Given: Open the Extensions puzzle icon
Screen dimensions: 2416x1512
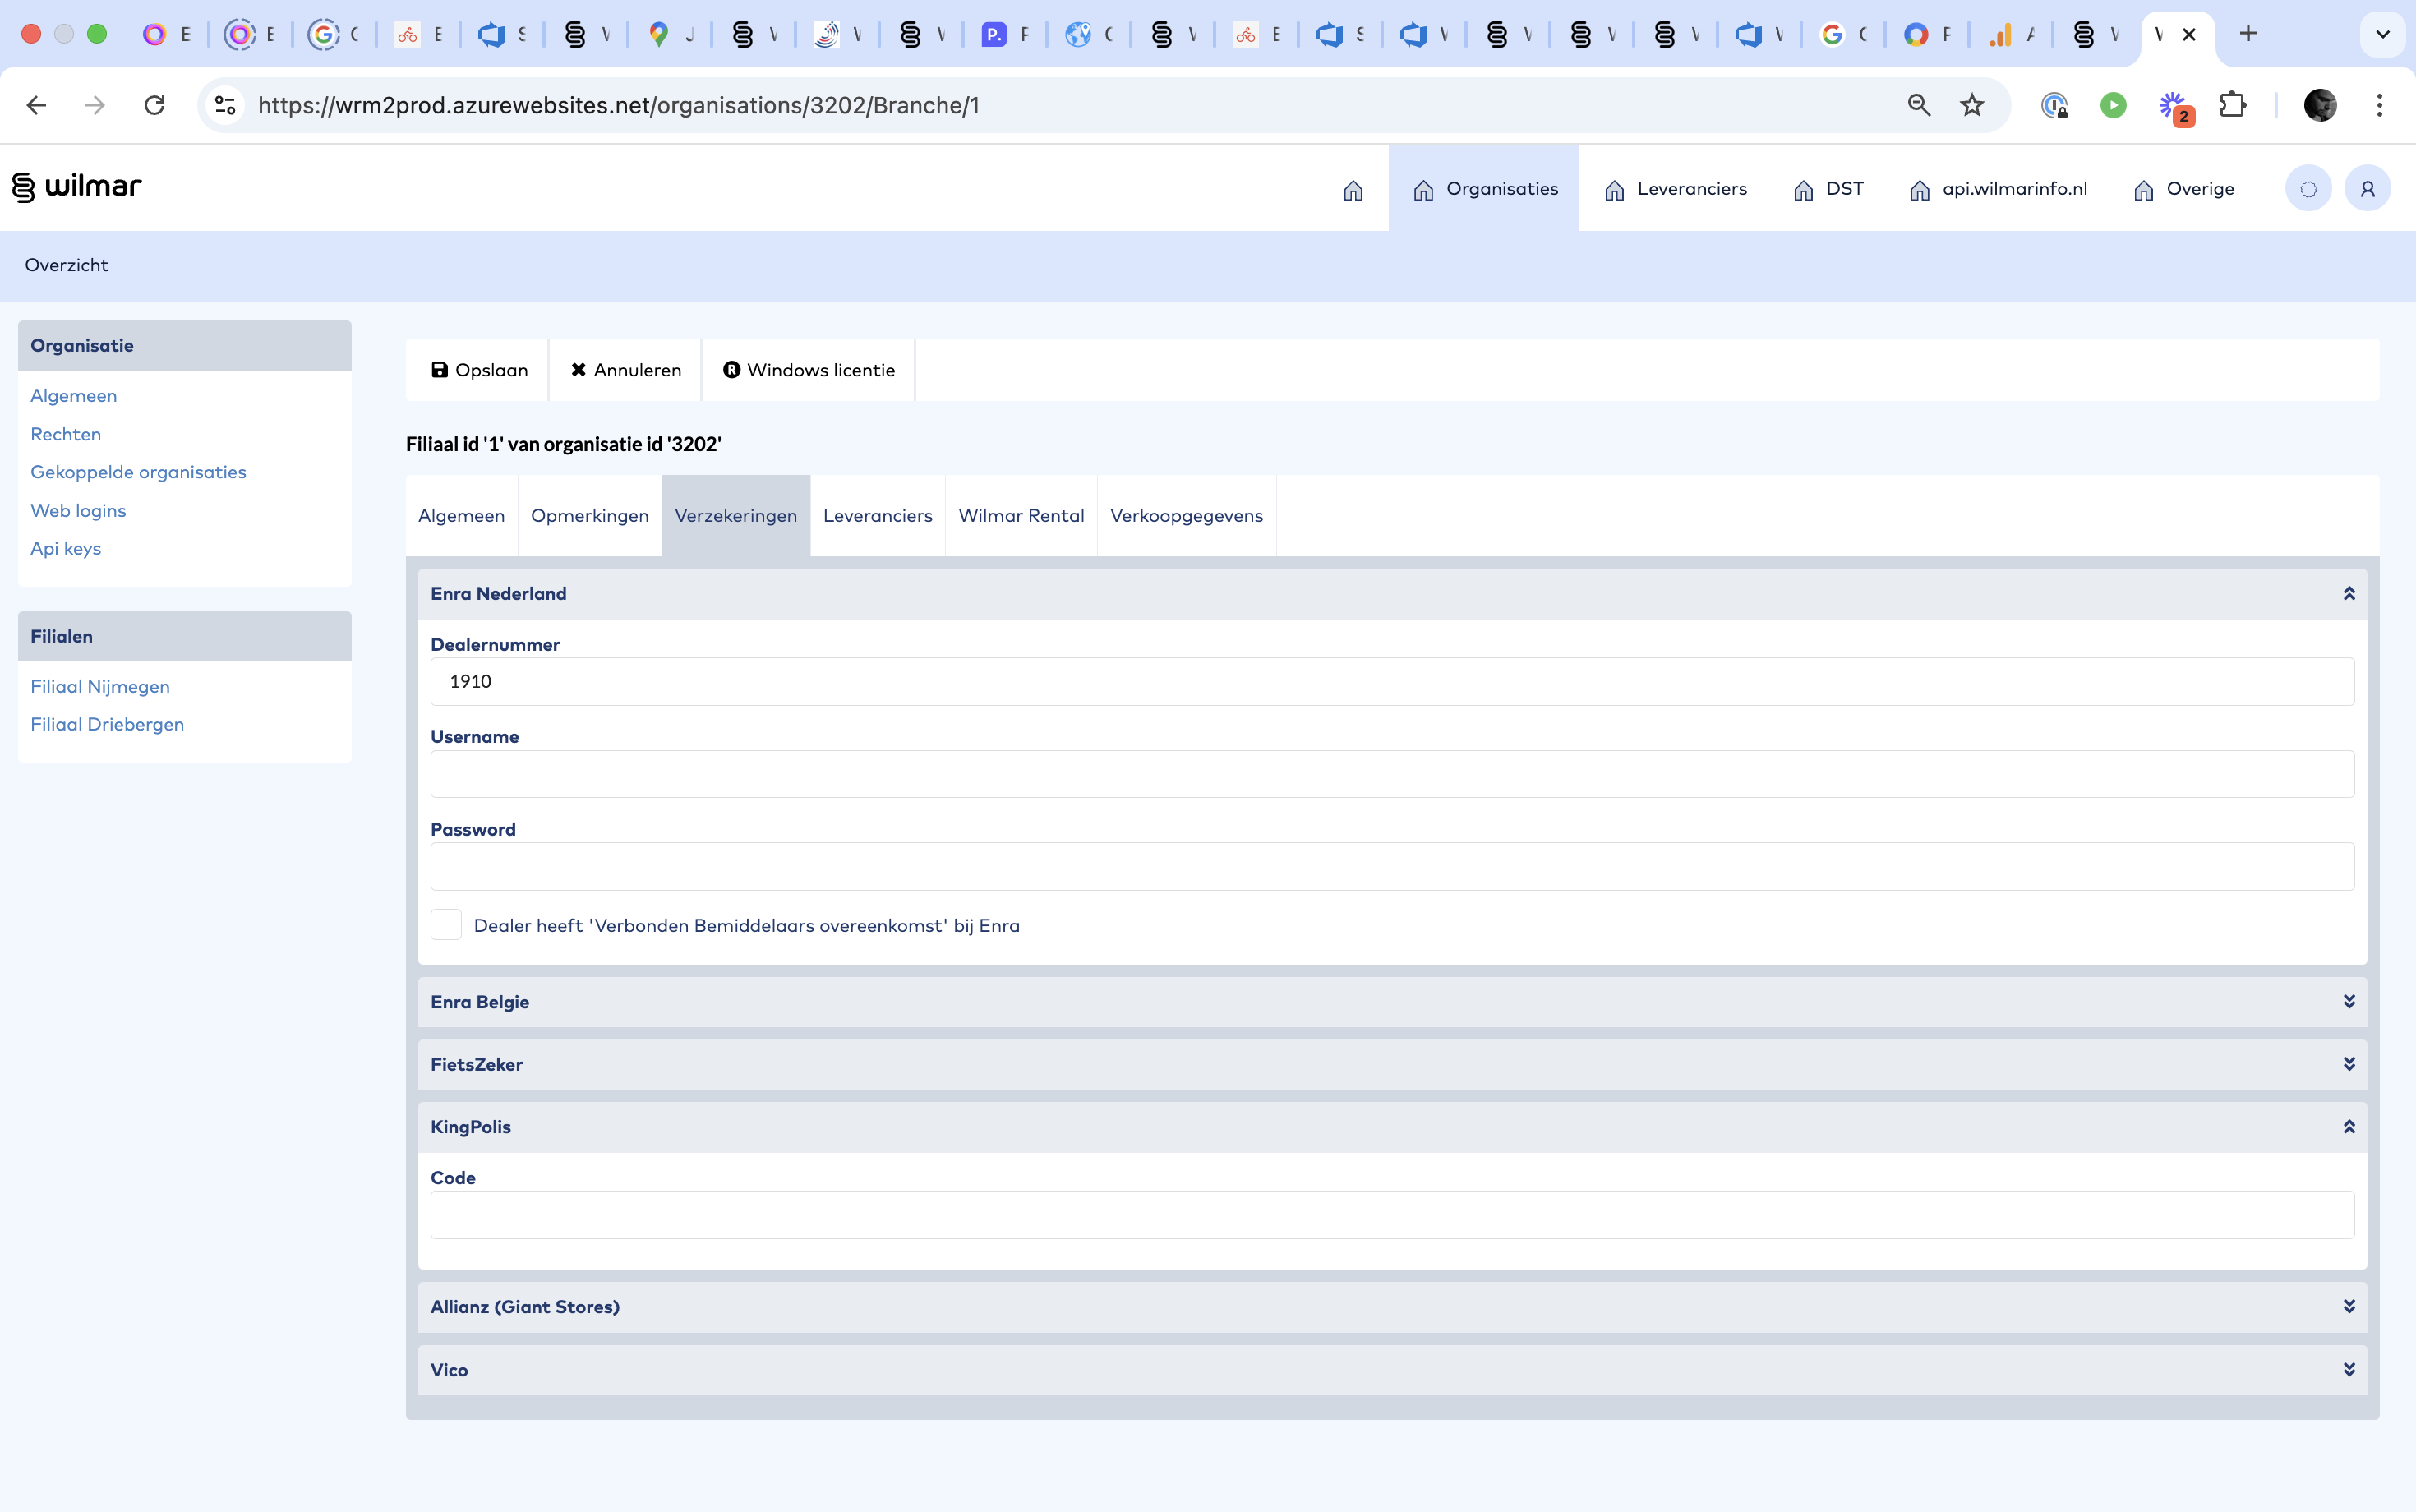Looking at the screenshot, I should click(x=2232, y=105).
